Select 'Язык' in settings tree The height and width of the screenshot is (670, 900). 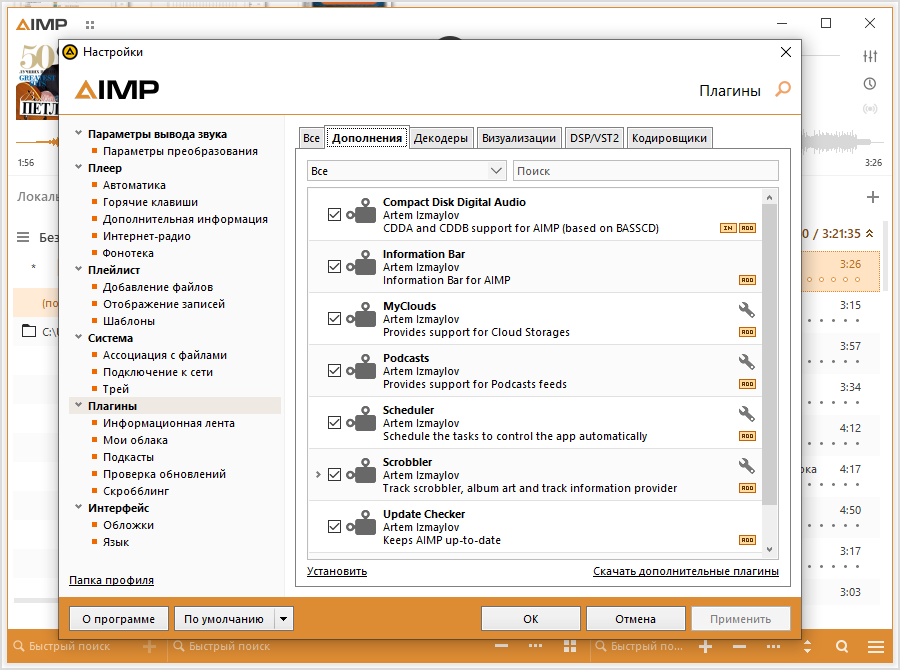[116, 542]
